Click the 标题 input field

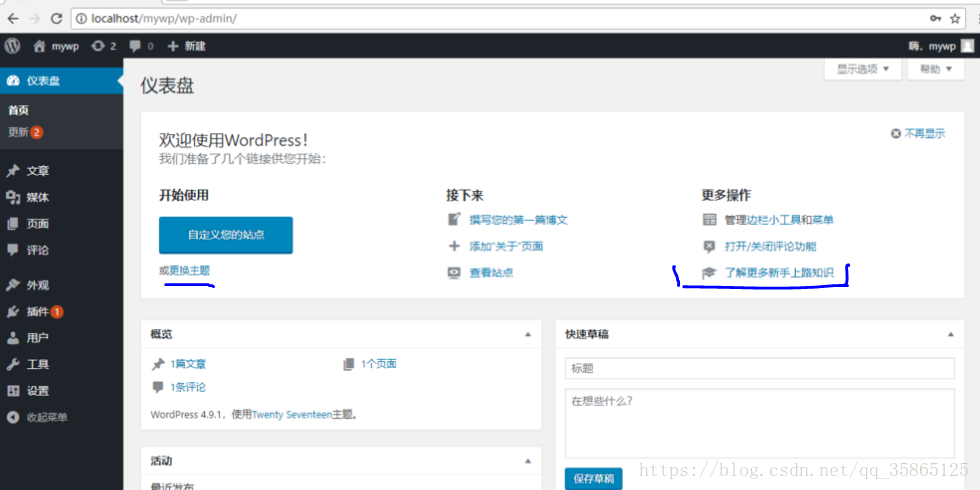[759, 368]
